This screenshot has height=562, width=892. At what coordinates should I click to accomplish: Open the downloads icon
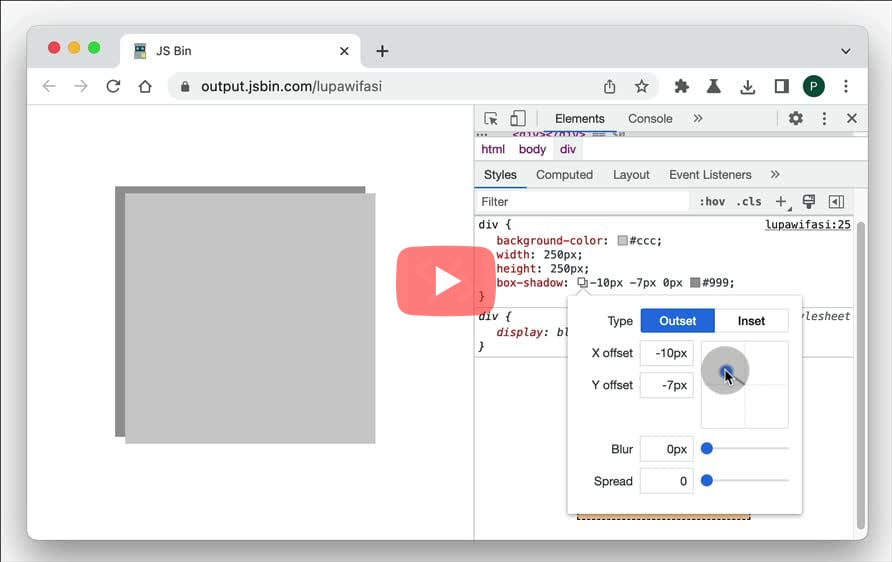tap(748, 86)
